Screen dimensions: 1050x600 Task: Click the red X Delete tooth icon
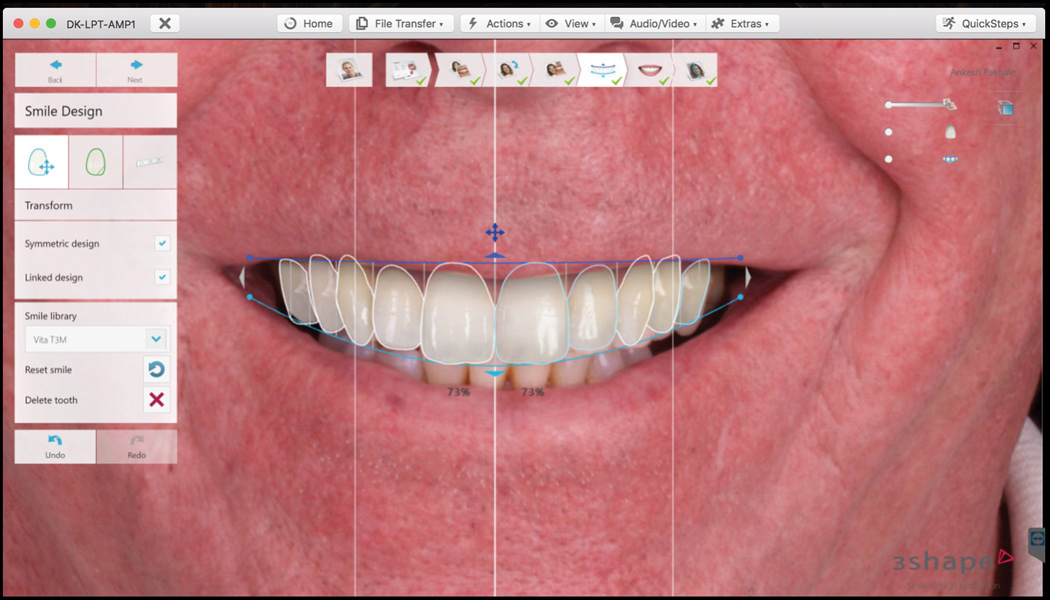(x=156, y=400)
